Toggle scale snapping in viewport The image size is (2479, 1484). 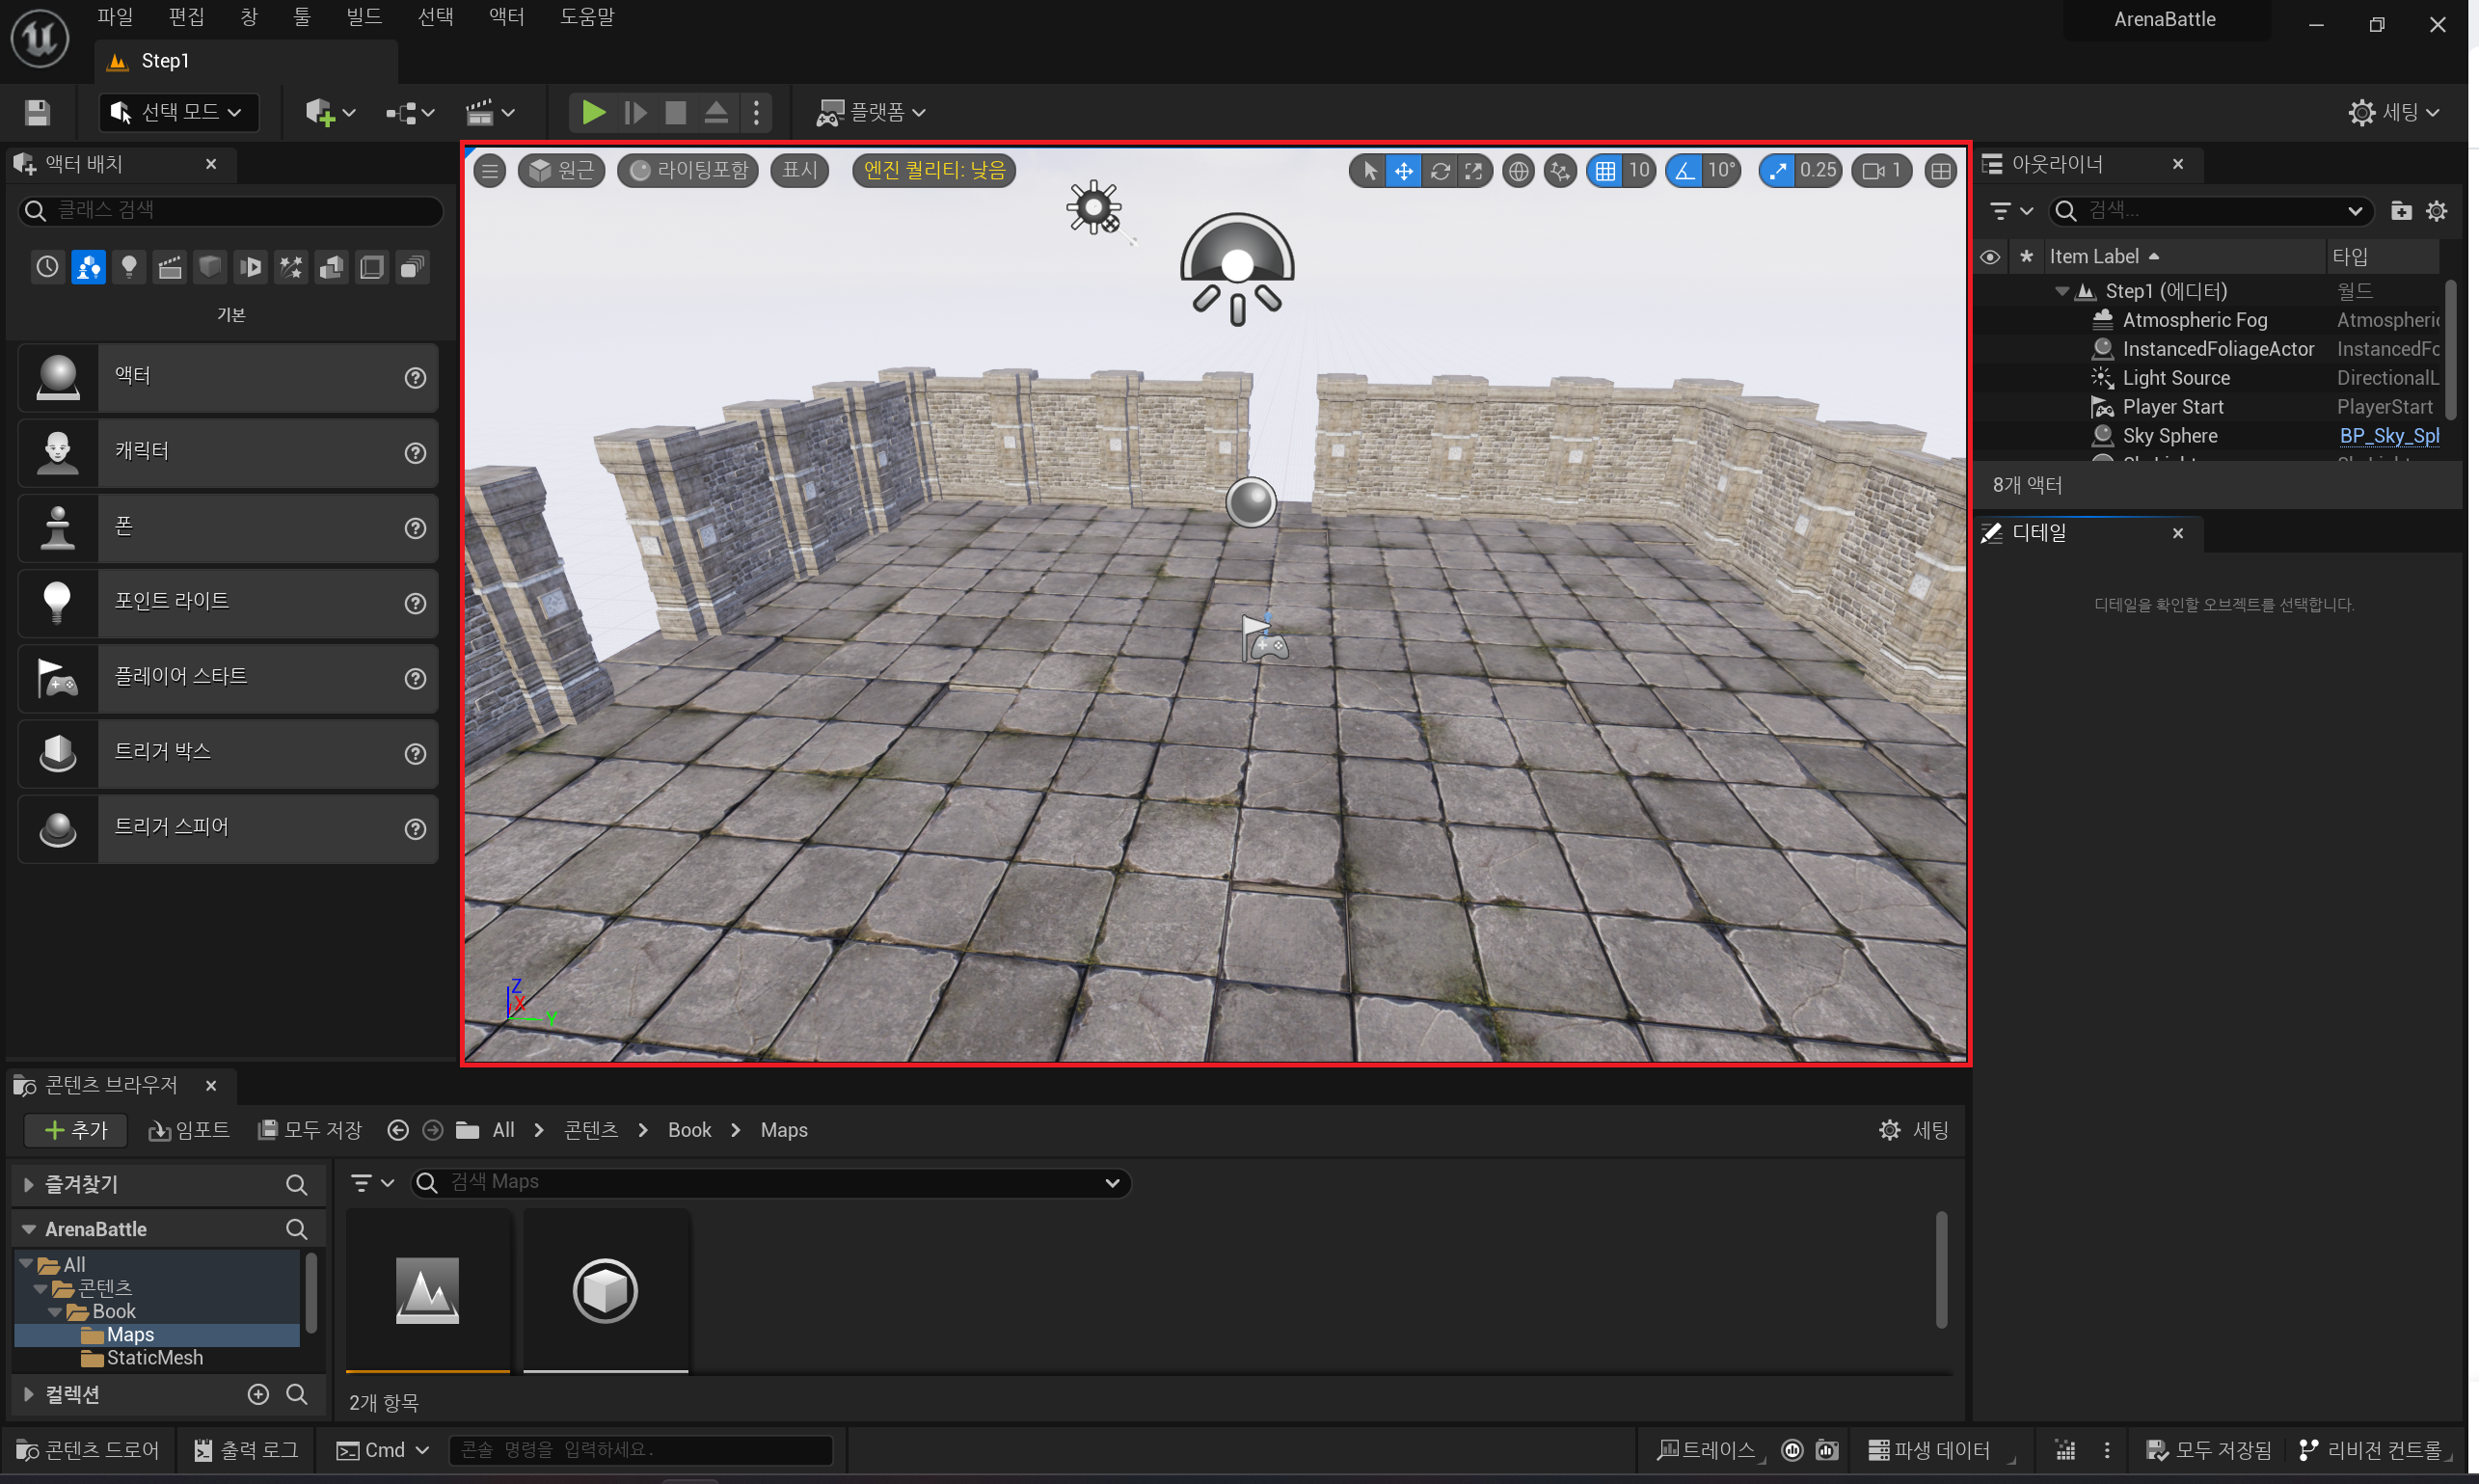pos(1777,171)
